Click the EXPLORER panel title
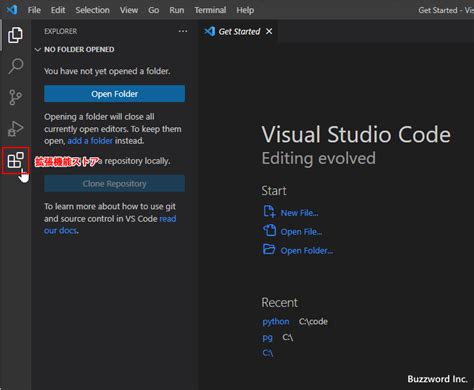Image resolution: width=474 pixels, height=390 pixels. pos(60,31)
